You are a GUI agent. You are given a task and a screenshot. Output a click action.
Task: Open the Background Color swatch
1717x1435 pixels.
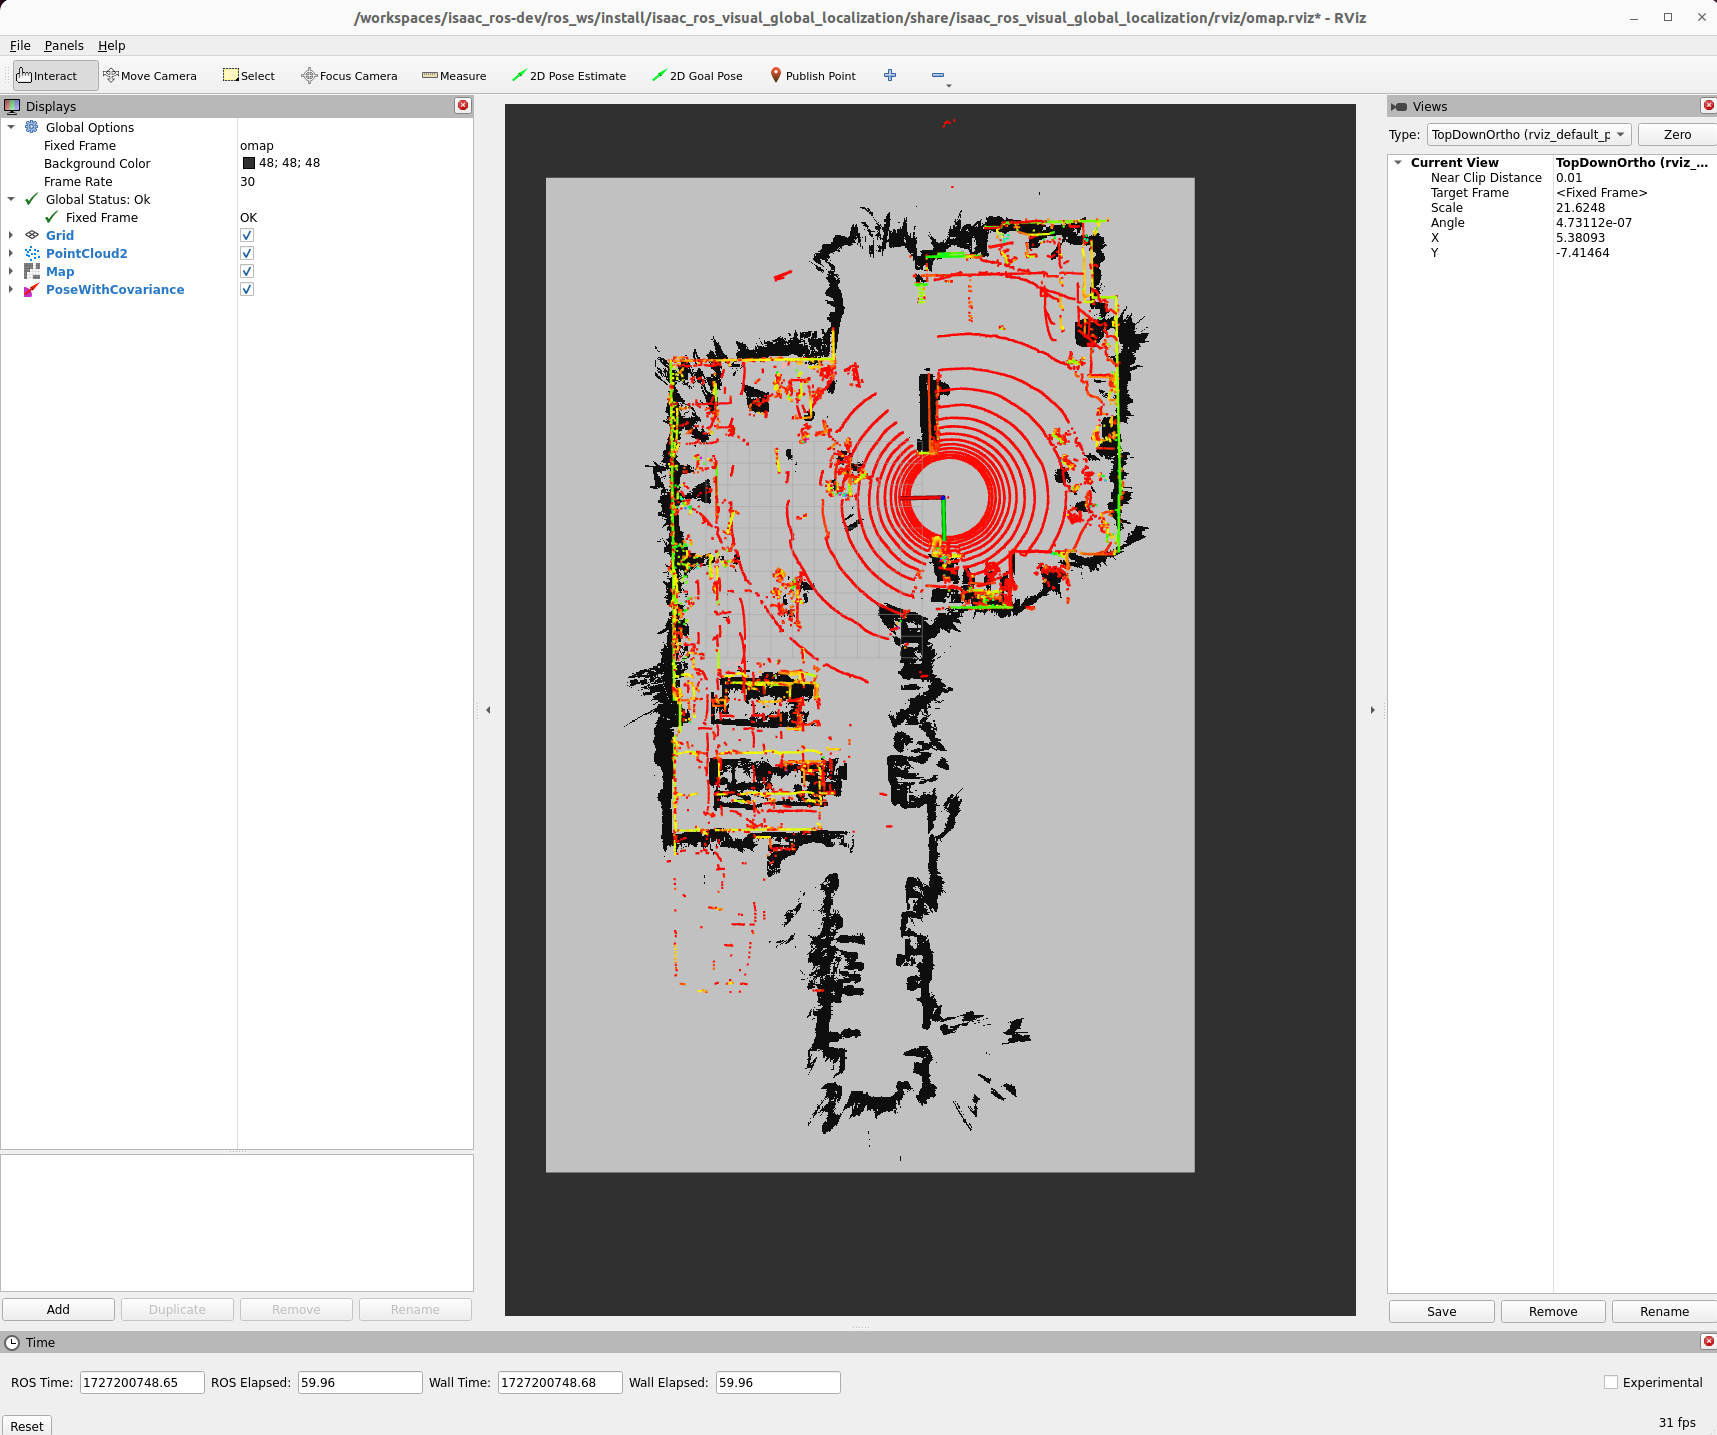tap(248, 162)
